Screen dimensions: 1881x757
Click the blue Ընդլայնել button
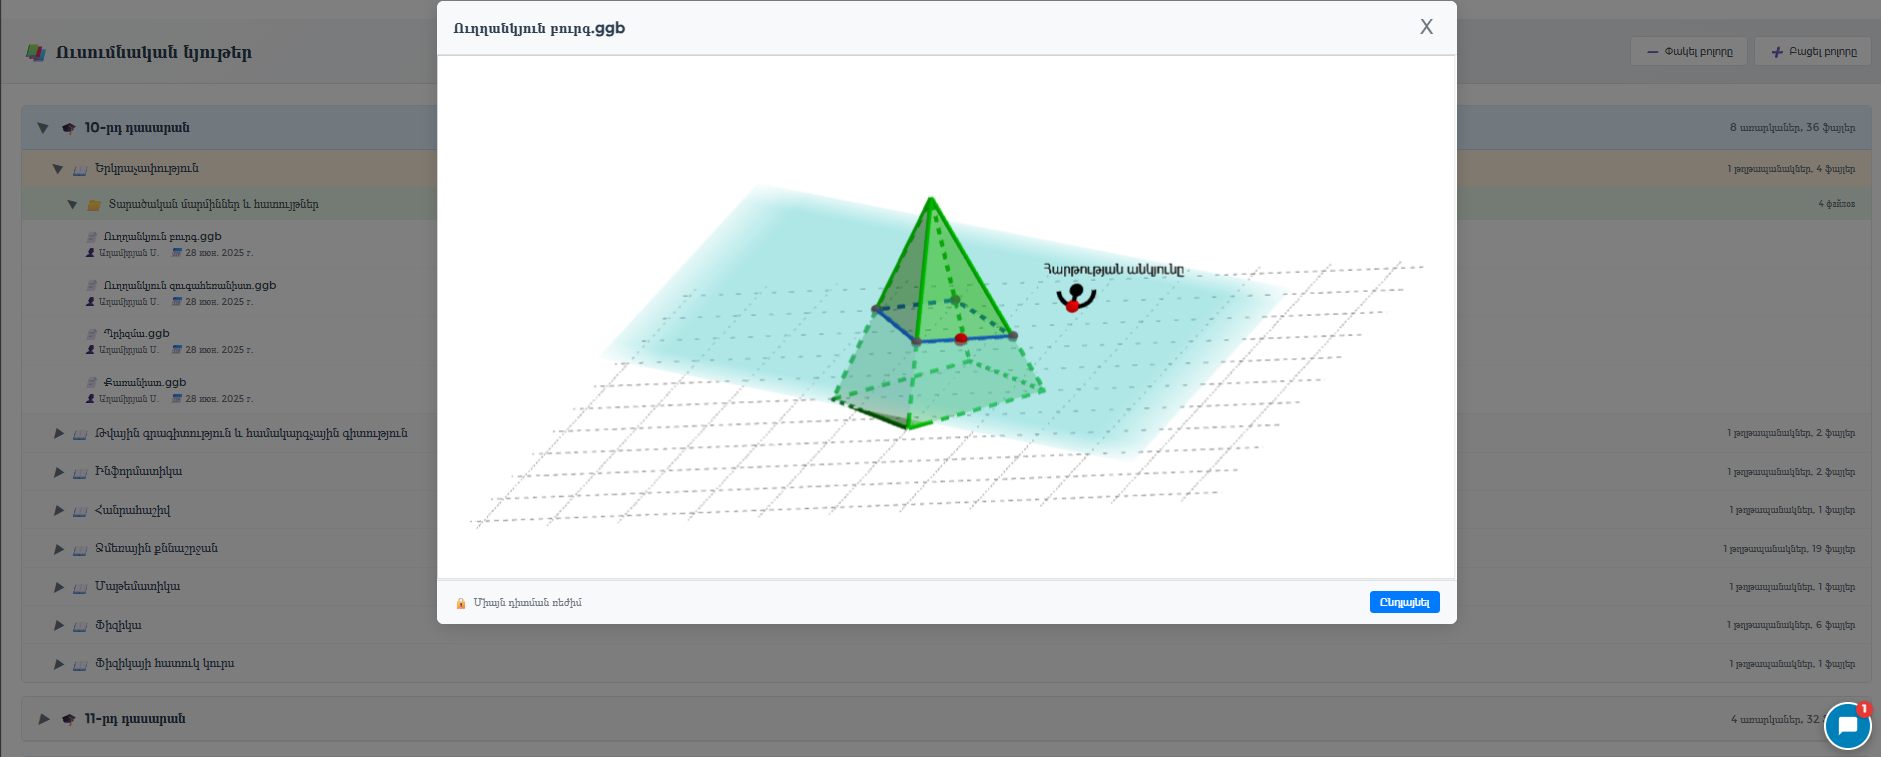(x=1404, y=602)
